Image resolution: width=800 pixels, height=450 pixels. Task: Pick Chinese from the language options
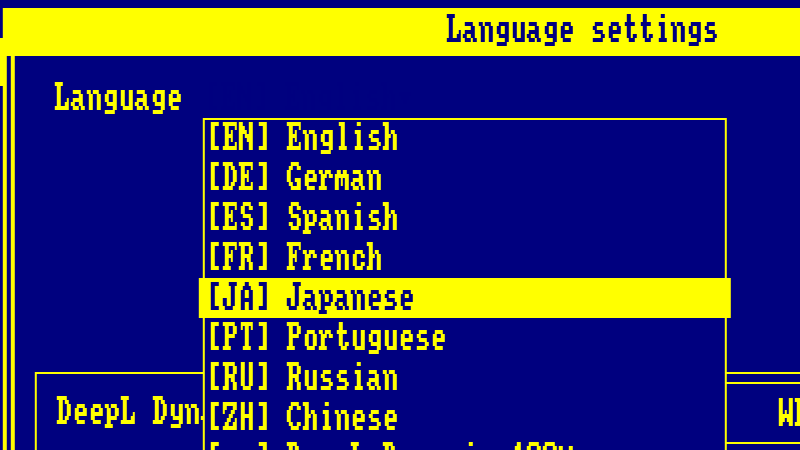tap(342, 416)
